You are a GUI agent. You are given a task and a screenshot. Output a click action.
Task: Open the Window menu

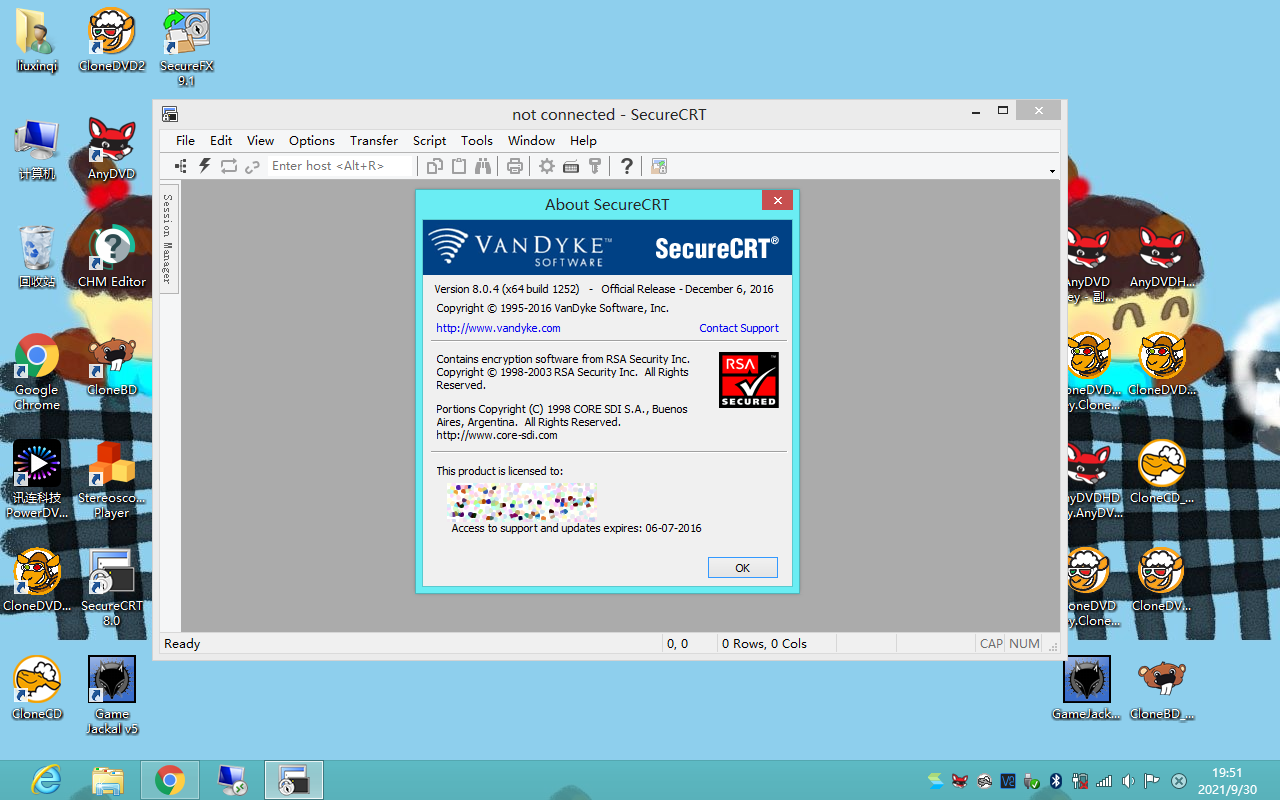click(531, 140)
